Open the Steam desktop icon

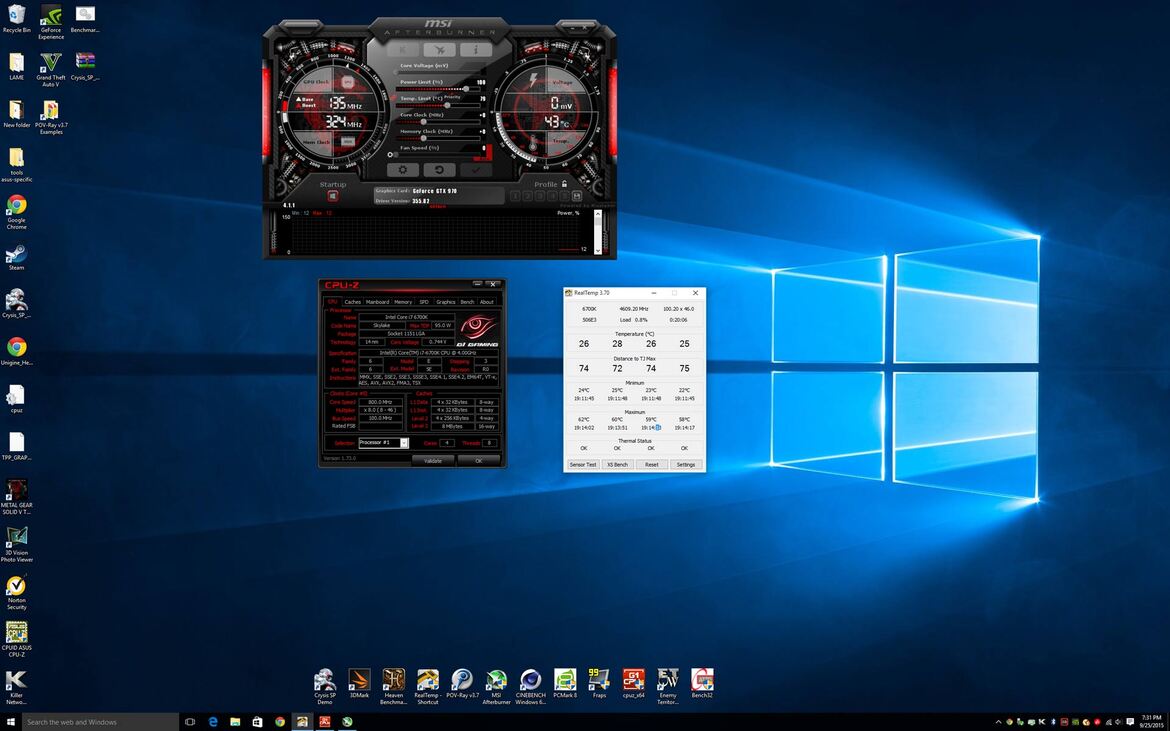[16, 257]
